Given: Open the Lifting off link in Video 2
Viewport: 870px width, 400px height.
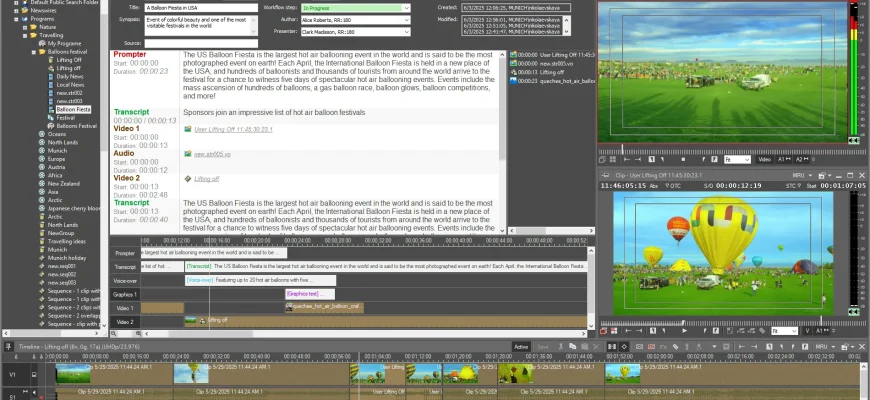Looking at the screenshot, I should [206, 179].
